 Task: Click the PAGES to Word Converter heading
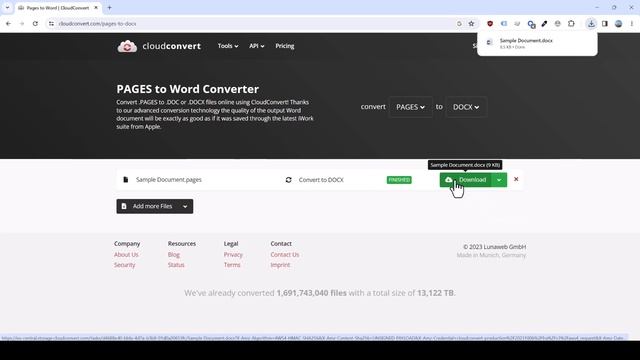coord(188,89)
